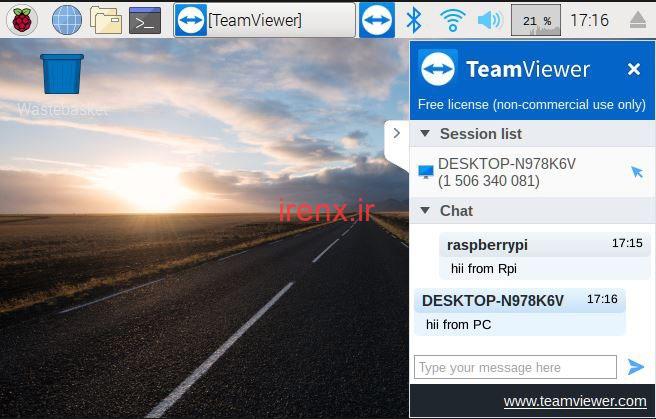The width and height of the screenshot is (656, 419).
Task: Open the file manager folders icon
Action: tap(105, 19)
